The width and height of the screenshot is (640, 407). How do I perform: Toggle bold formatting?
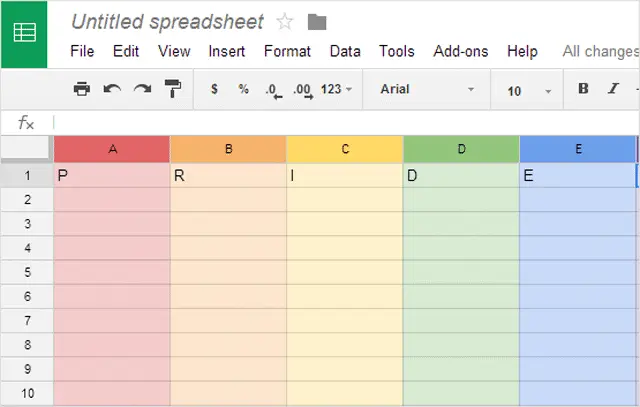[583, 90]
